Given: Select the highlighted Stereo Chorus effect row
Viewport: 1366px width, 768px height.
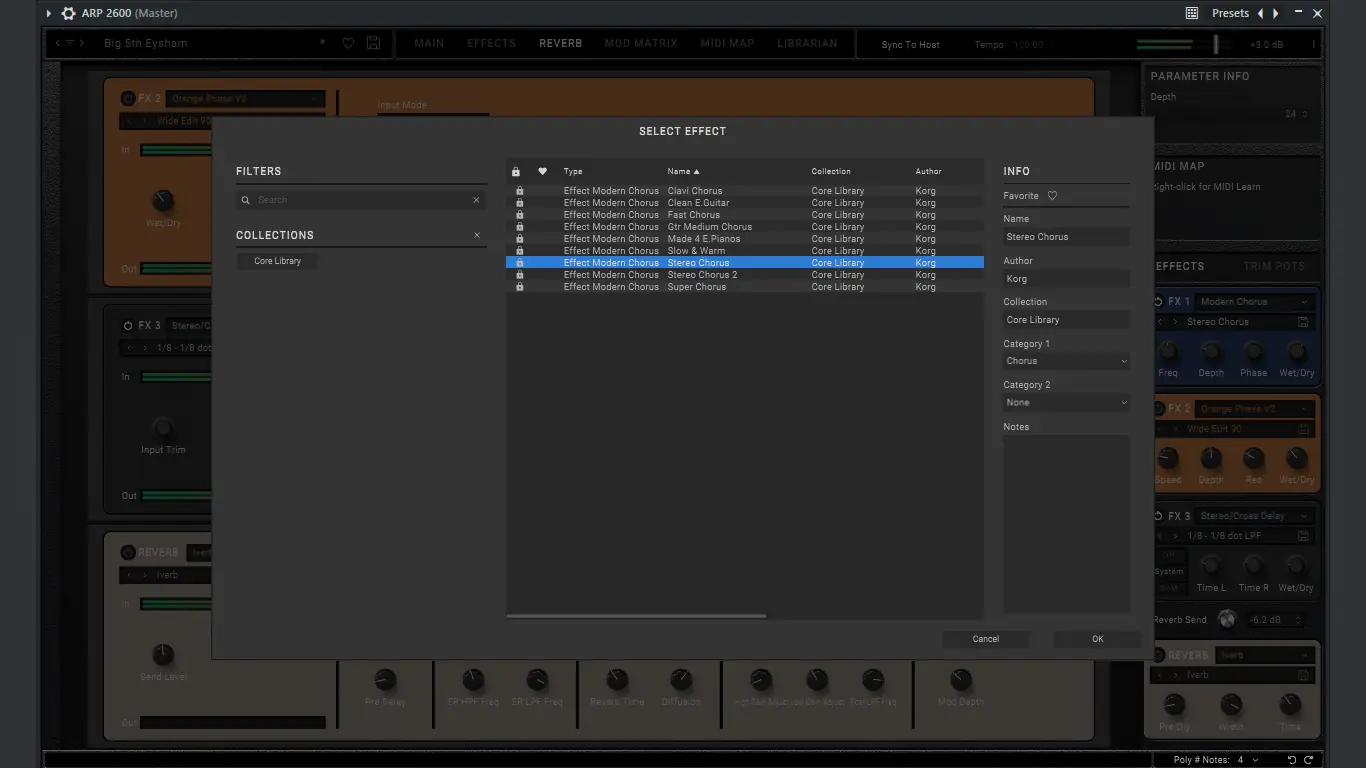Looking at the screenshot, I should 745,263.
